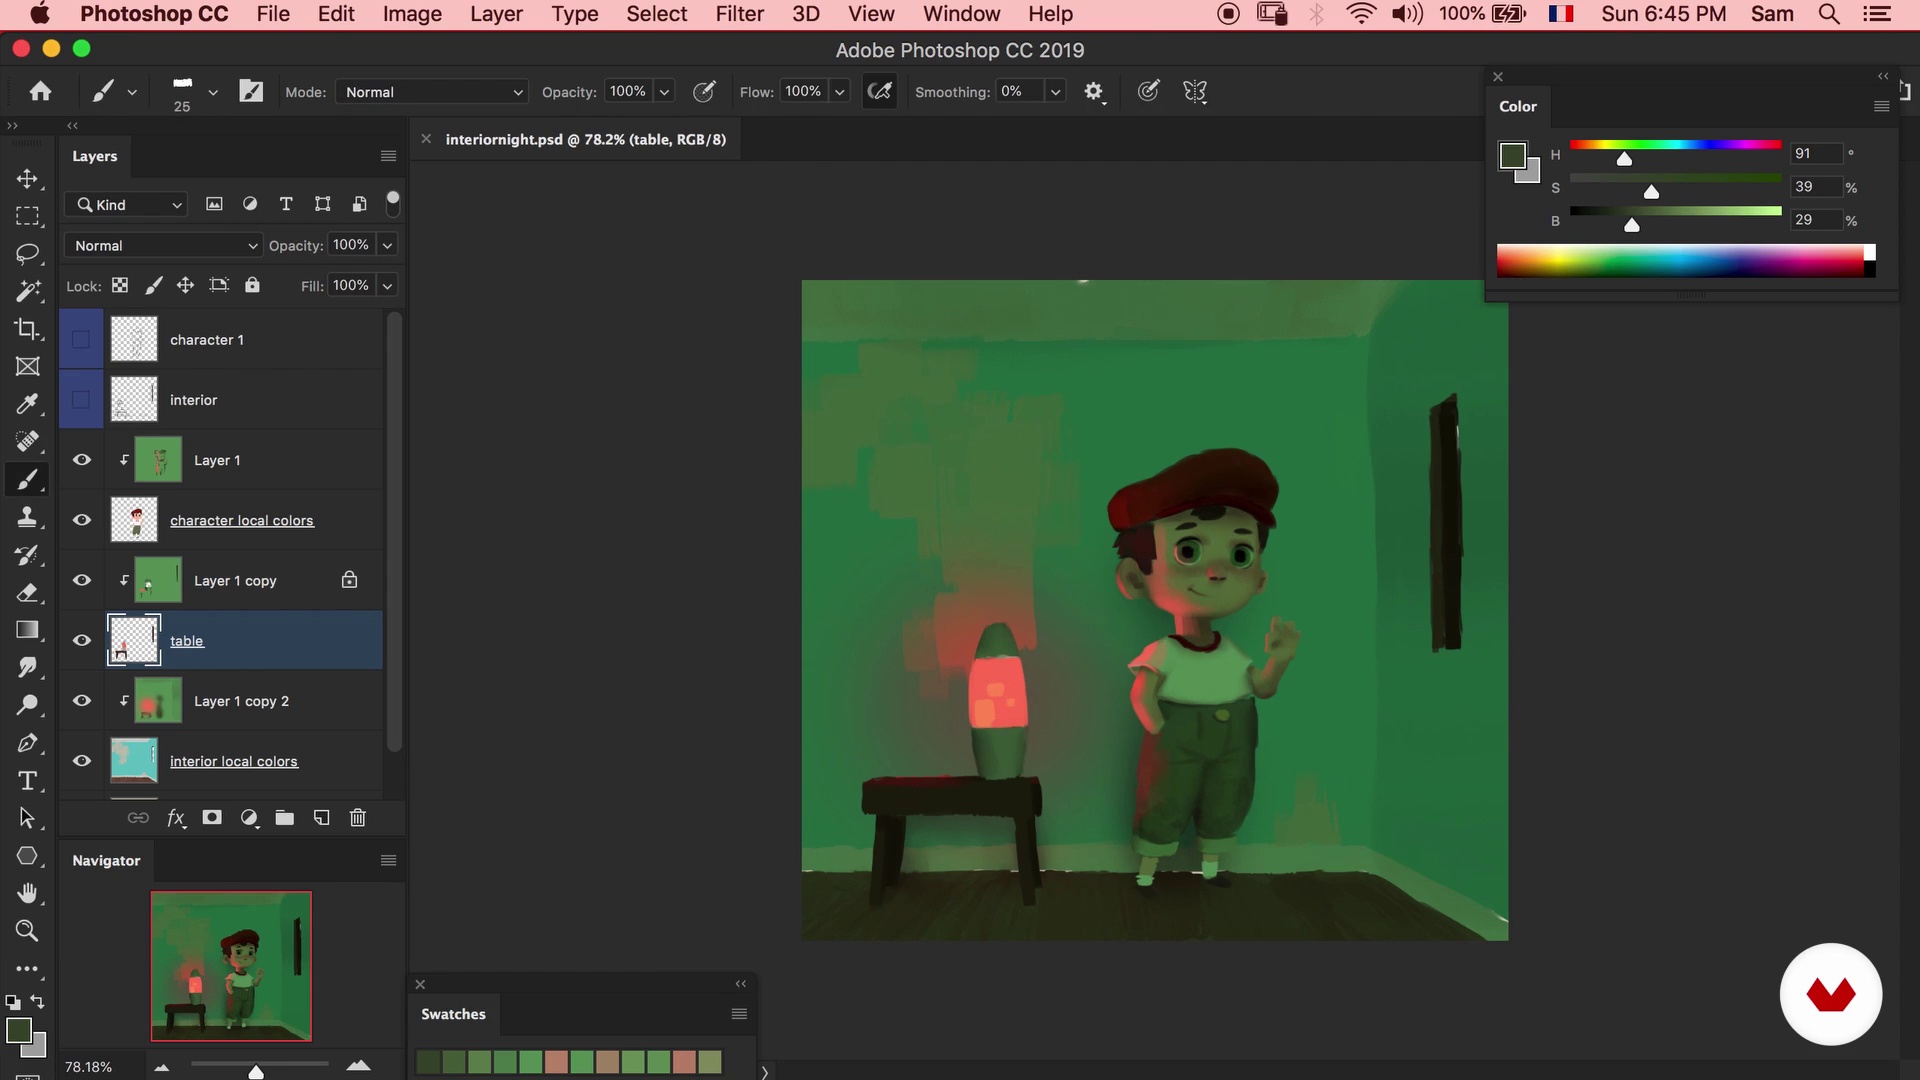Select the Clone Stamp tool
Image resolution: width=1920 pixels, height=1080 pixels.
[27, 517]
